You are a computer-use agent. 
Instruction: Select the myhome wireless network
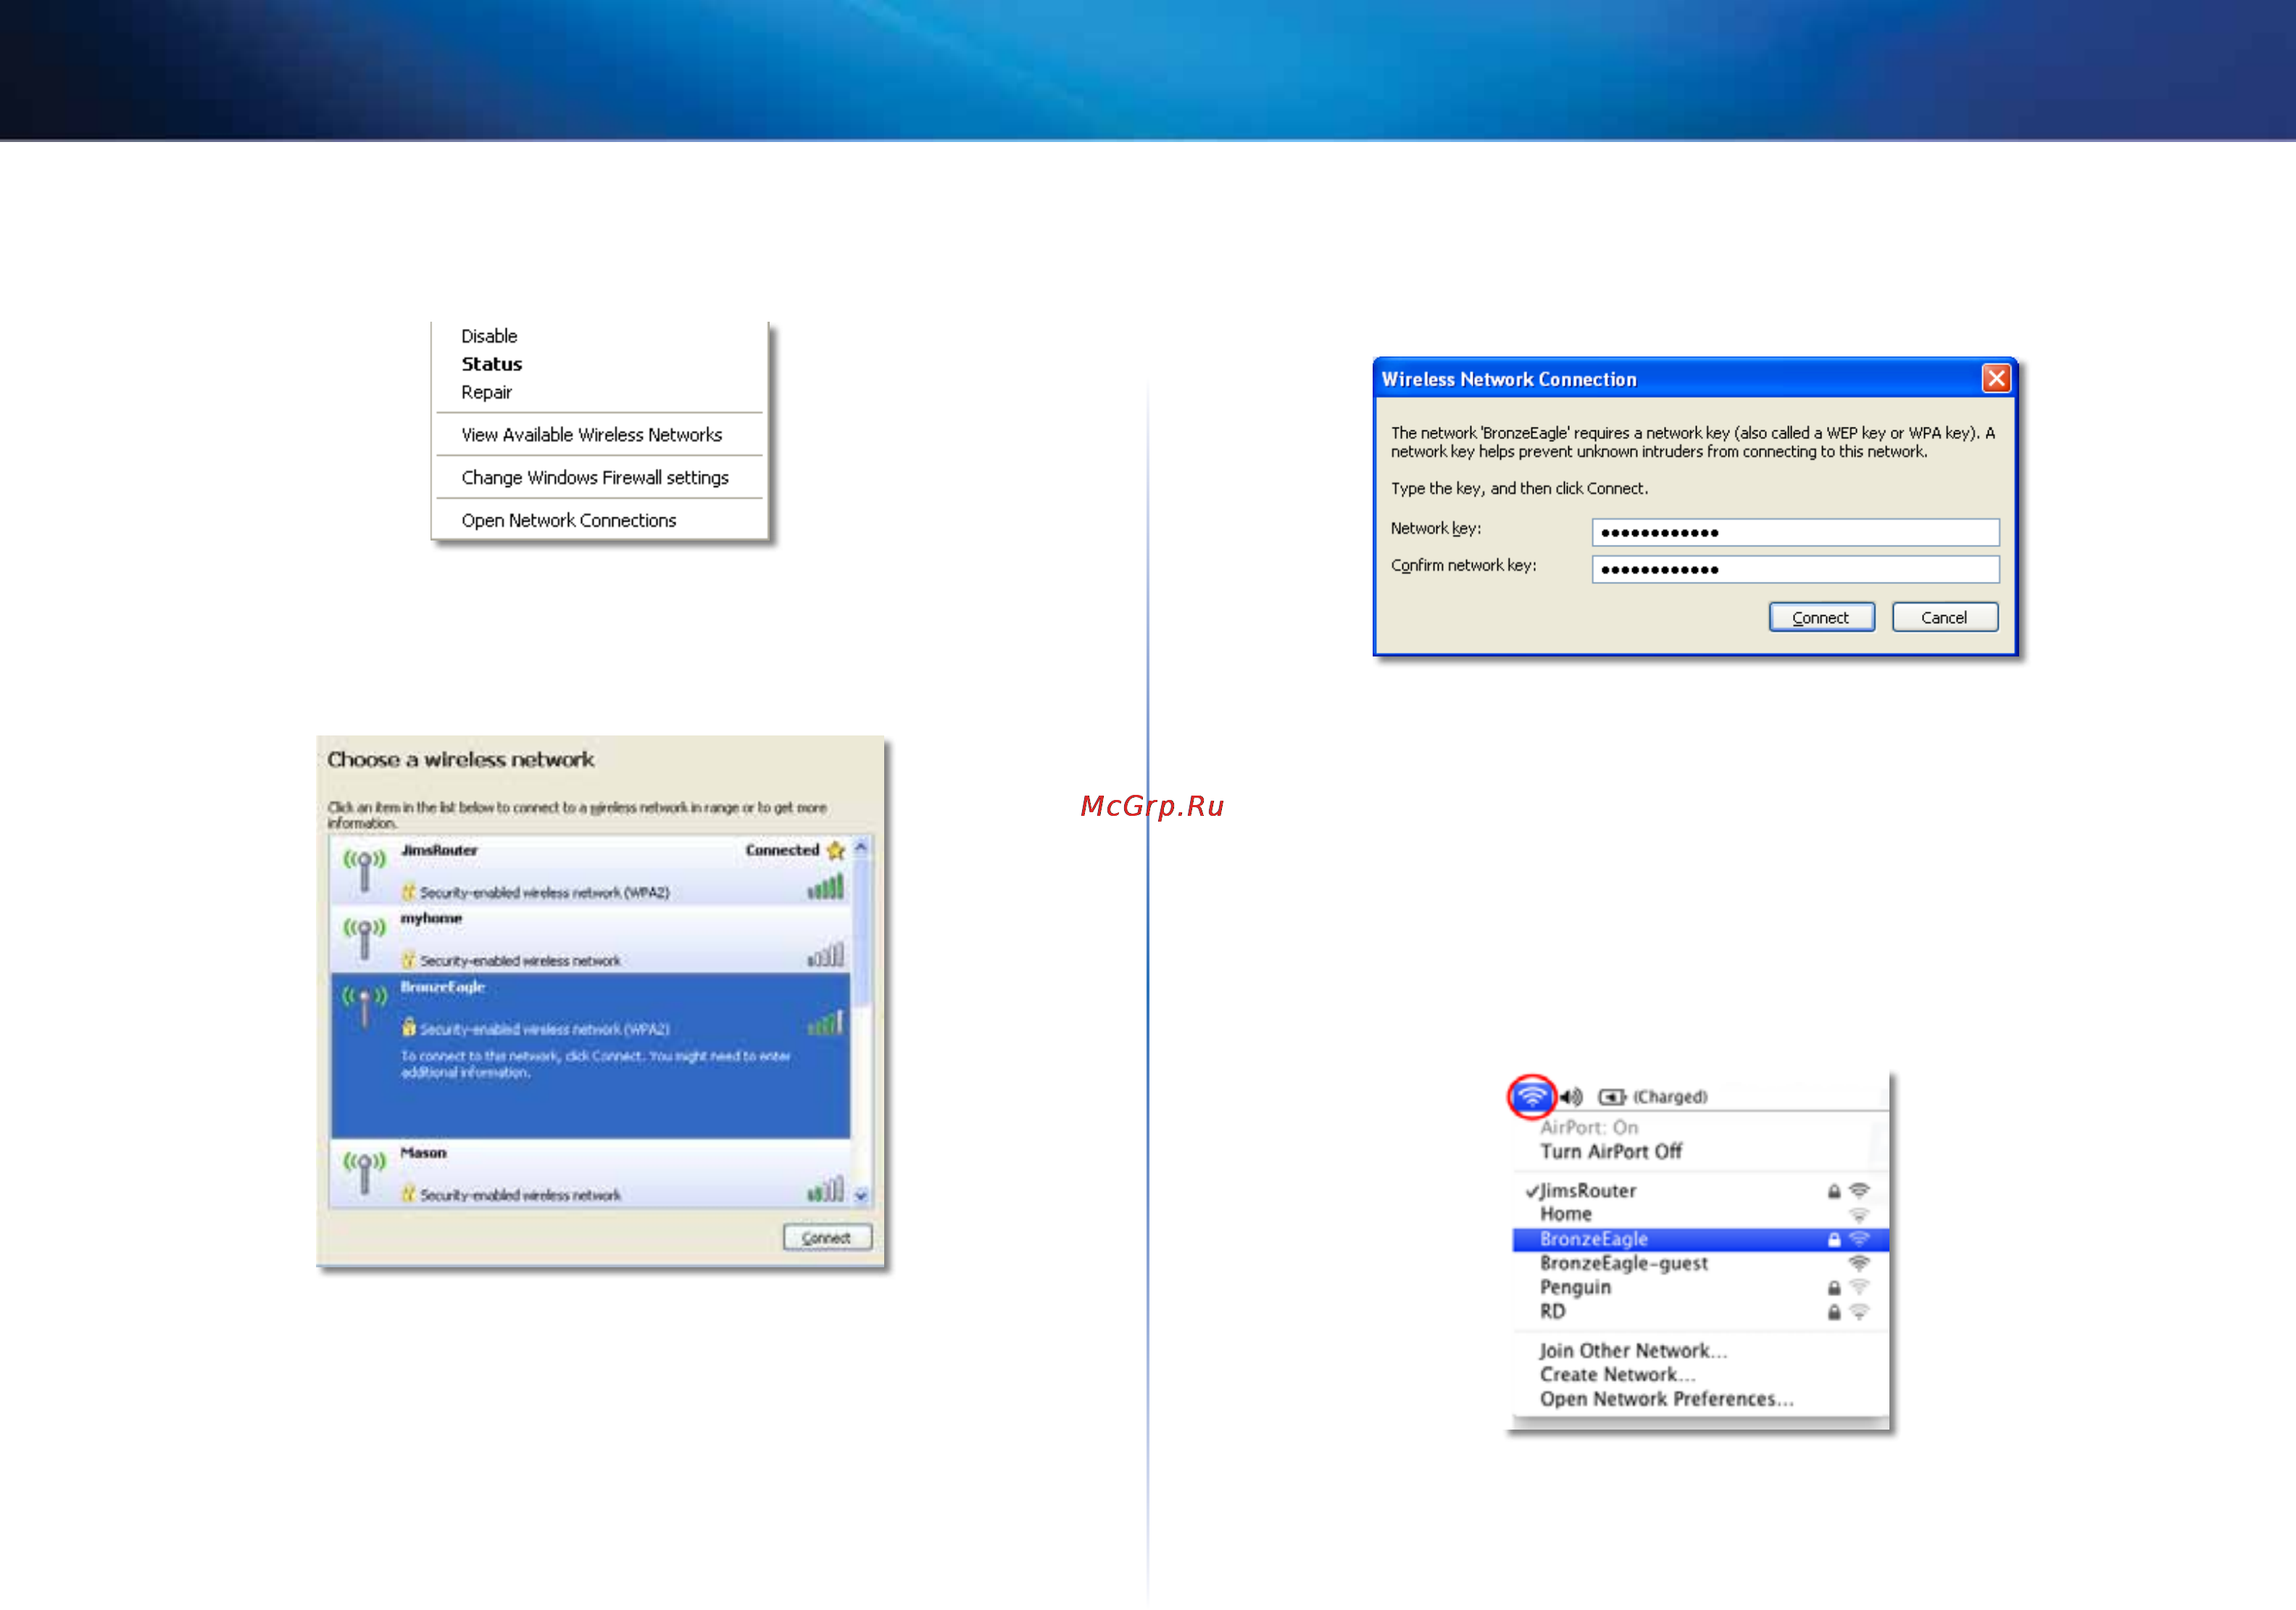tap(590, 939)
